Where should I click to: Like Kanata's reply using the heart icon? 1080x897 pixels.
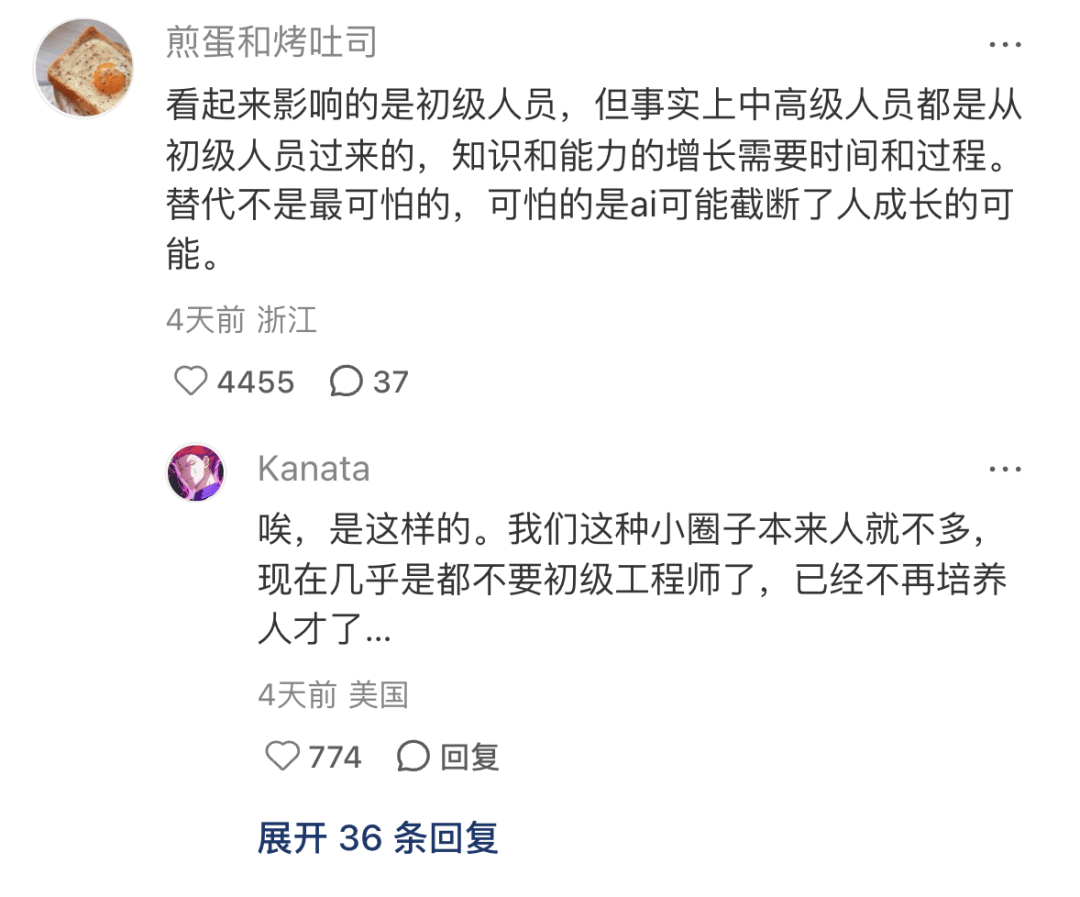pyautogui.click(x=281, y=757)
